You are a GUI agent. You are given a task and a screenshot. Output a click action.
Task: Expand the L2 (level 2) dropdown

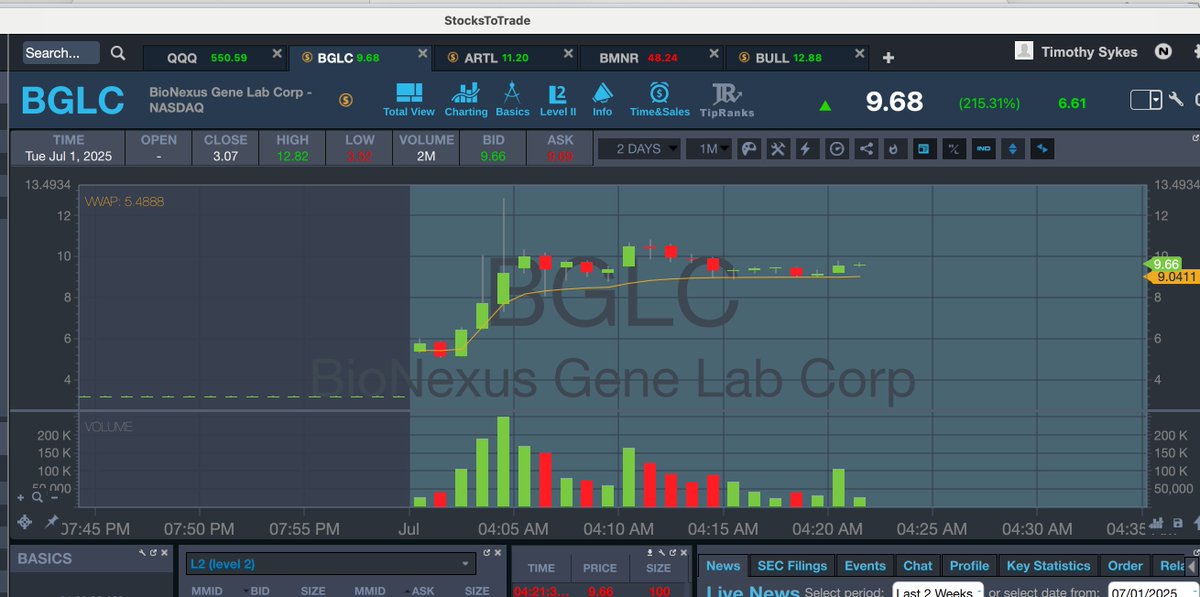pyautogui.click(x=330, y=565)
